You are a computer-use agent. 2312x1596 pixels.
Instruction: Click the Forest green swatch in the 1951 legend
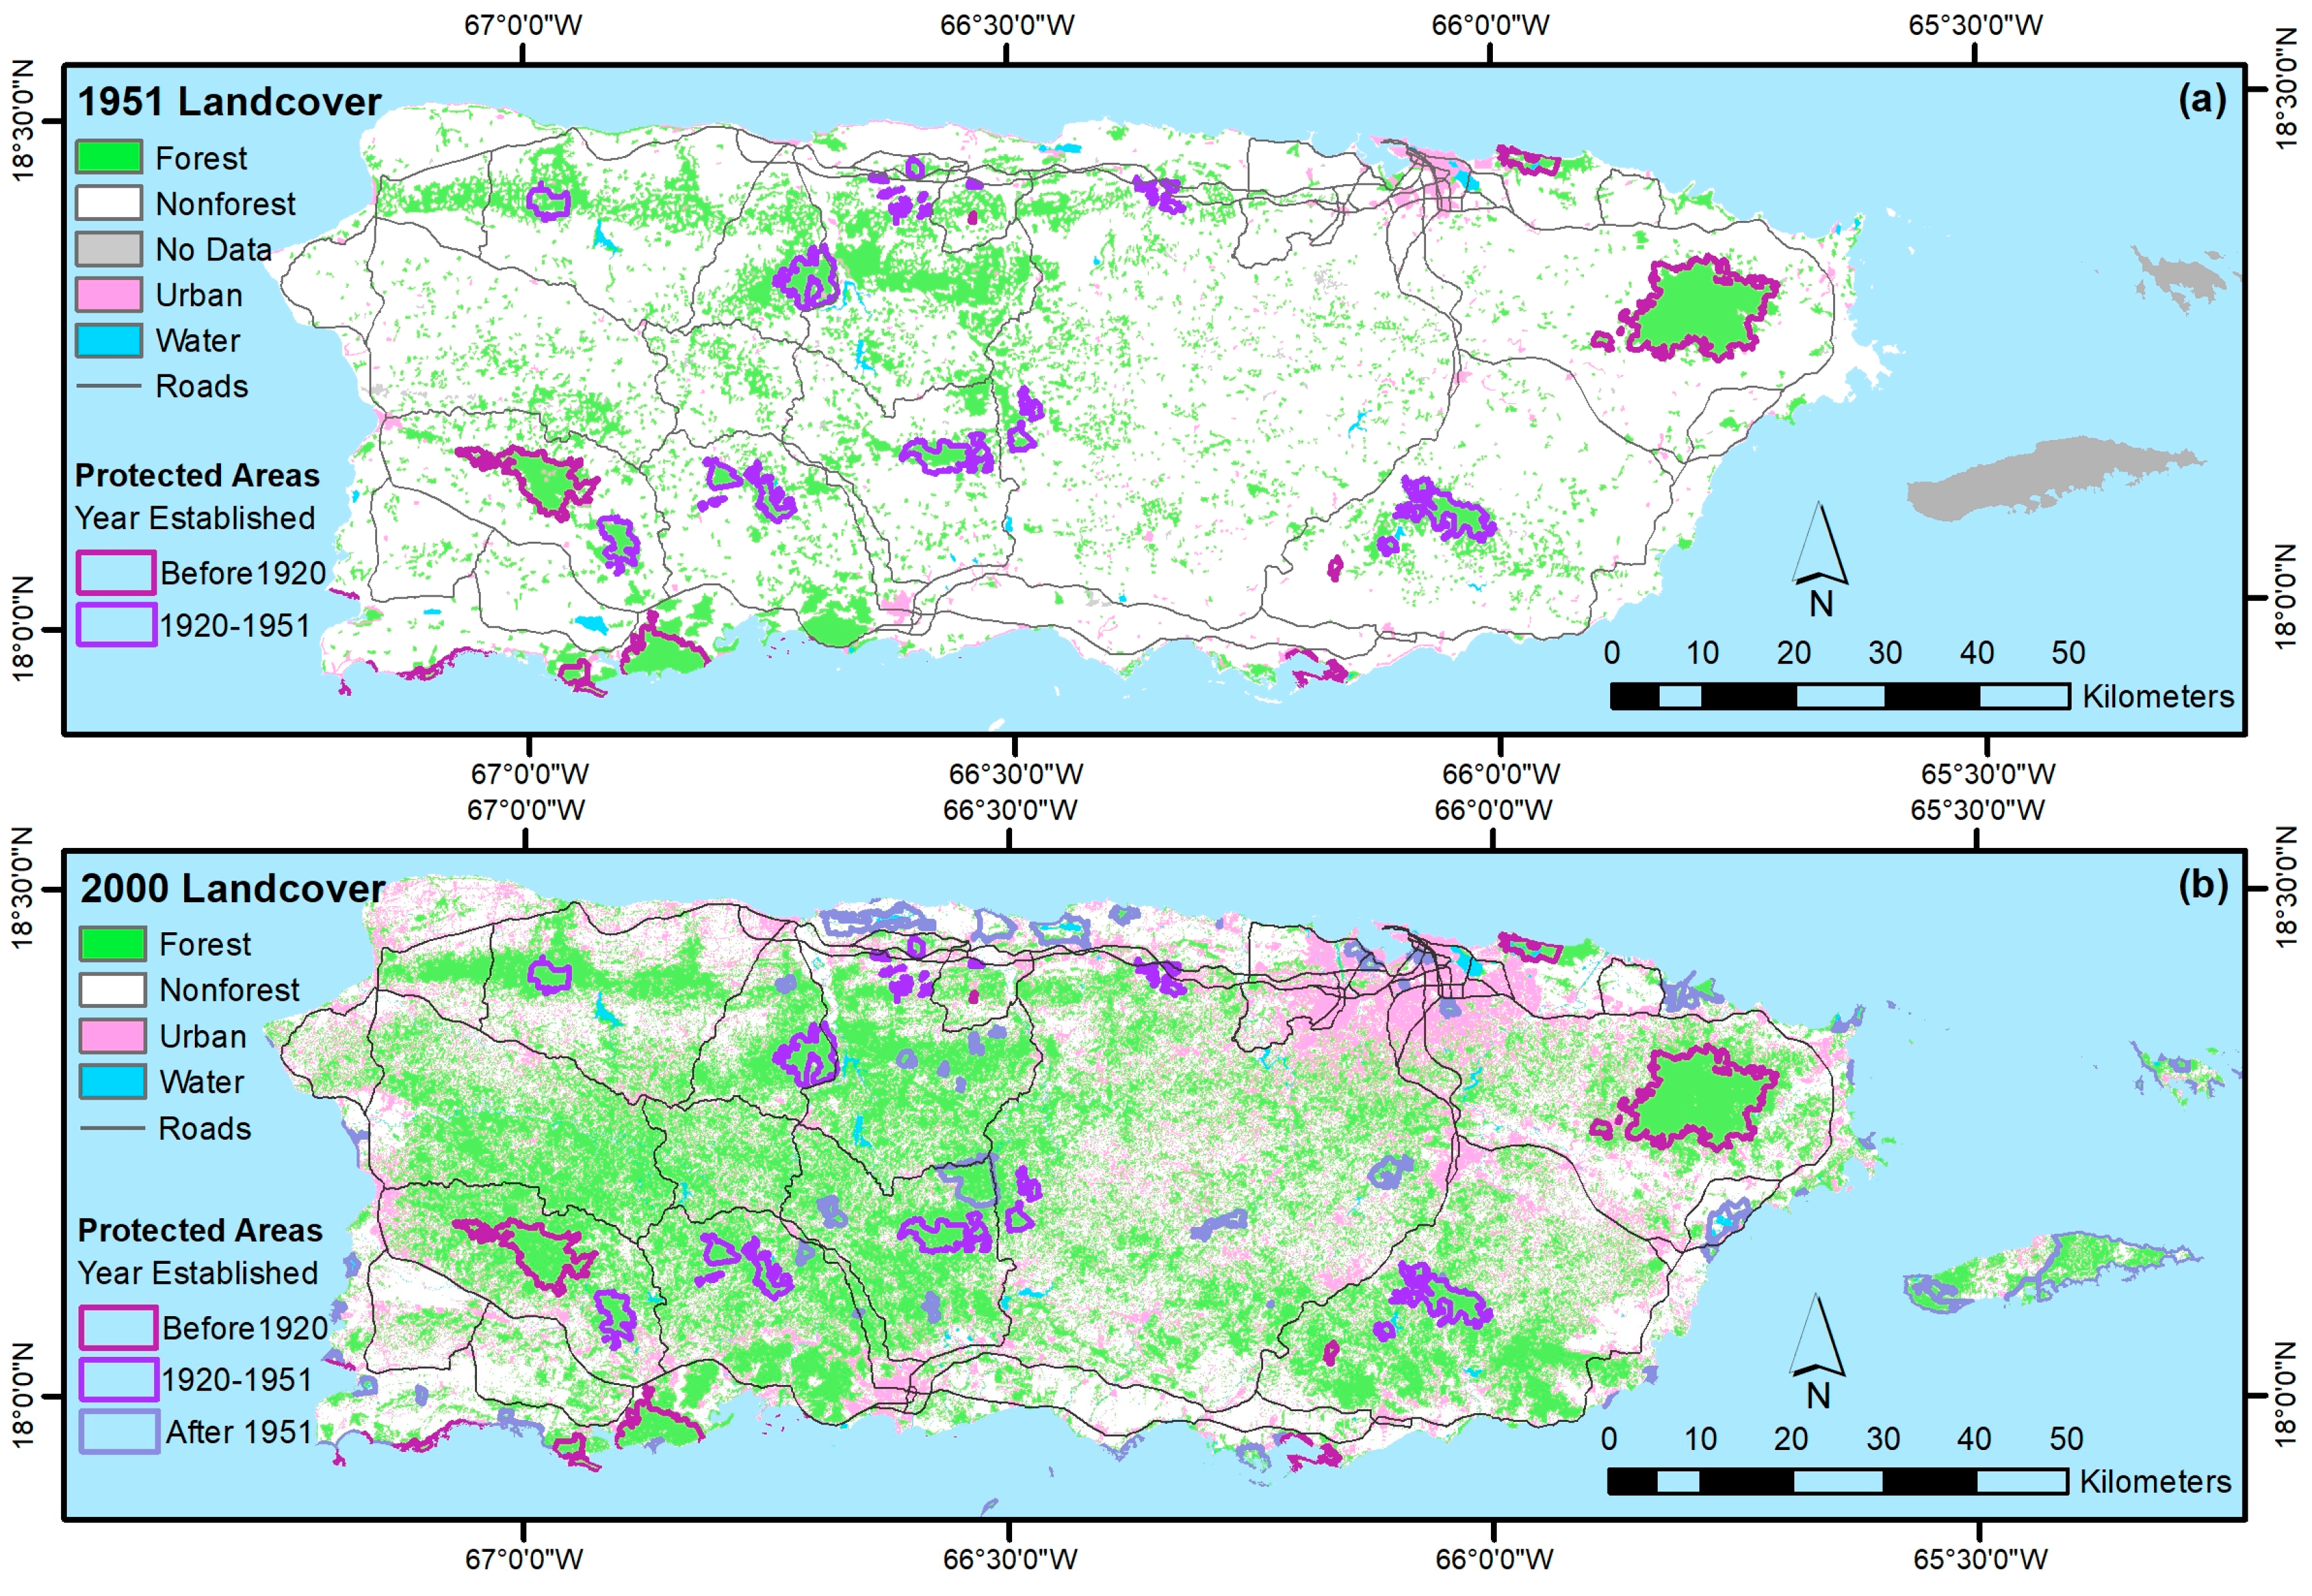click(109, 157)
